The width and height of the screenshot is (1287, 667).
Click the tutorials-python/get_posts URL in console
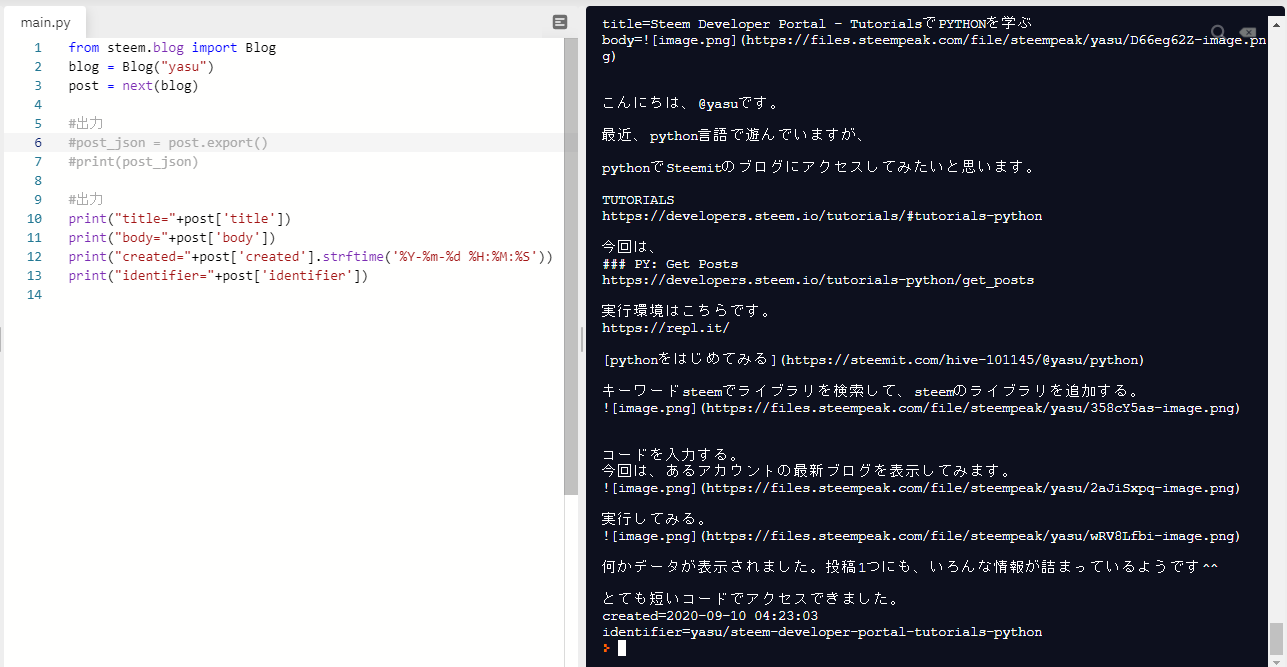(x=818, y=280)
